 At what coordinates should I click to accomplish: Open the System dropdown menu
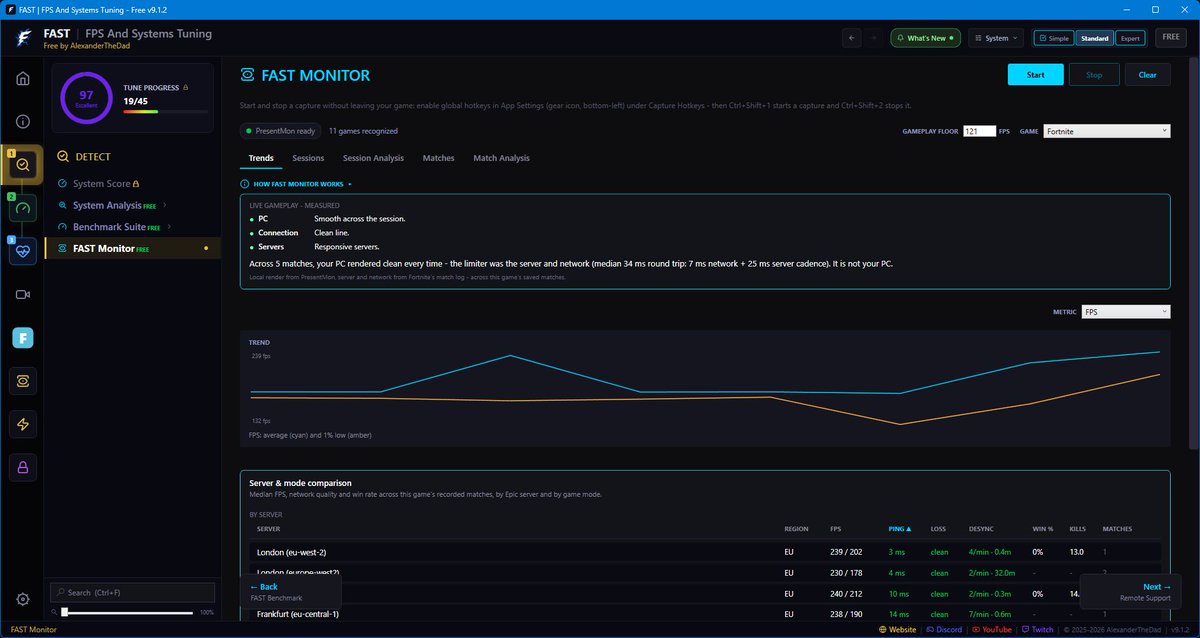click(x=995, y=38)
